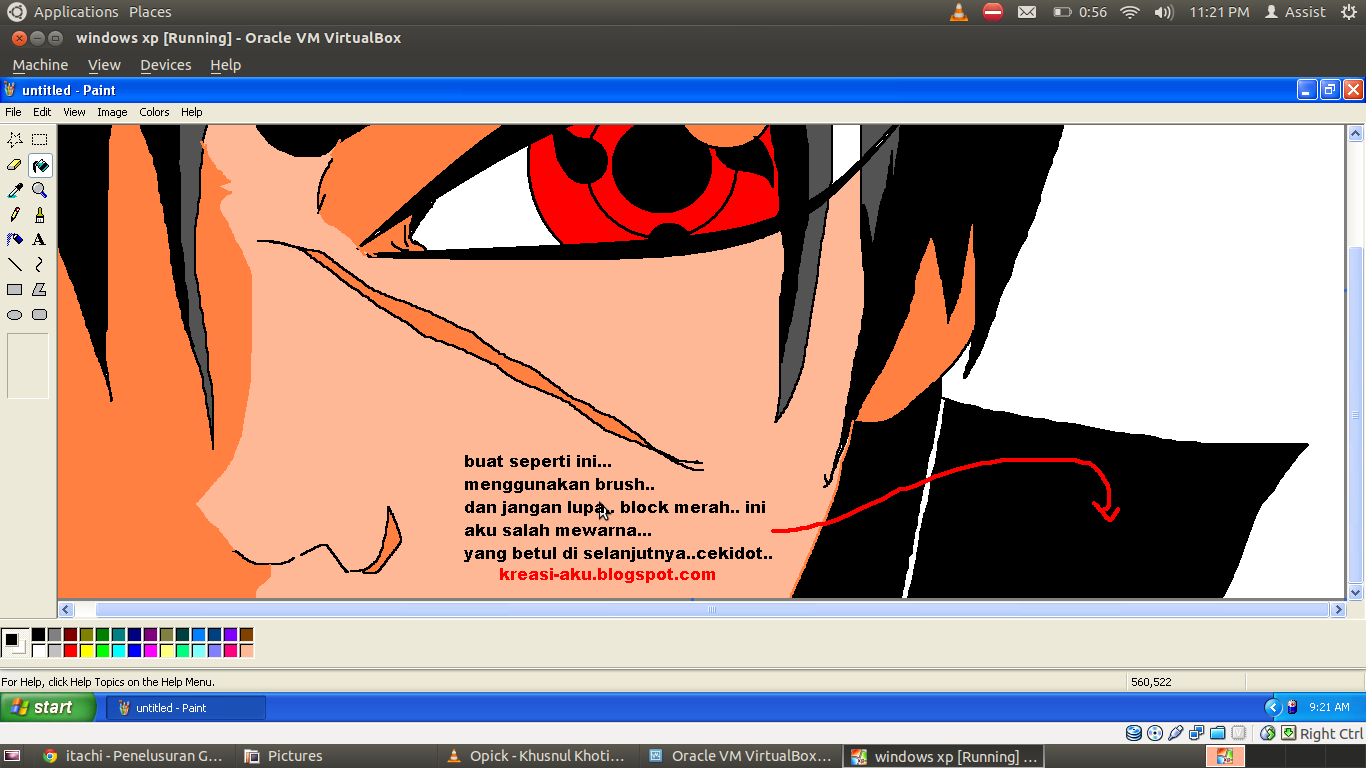1366x768 pixels.
Task: Open the Ubuntu Applications menu
Action: pos(76,12)
